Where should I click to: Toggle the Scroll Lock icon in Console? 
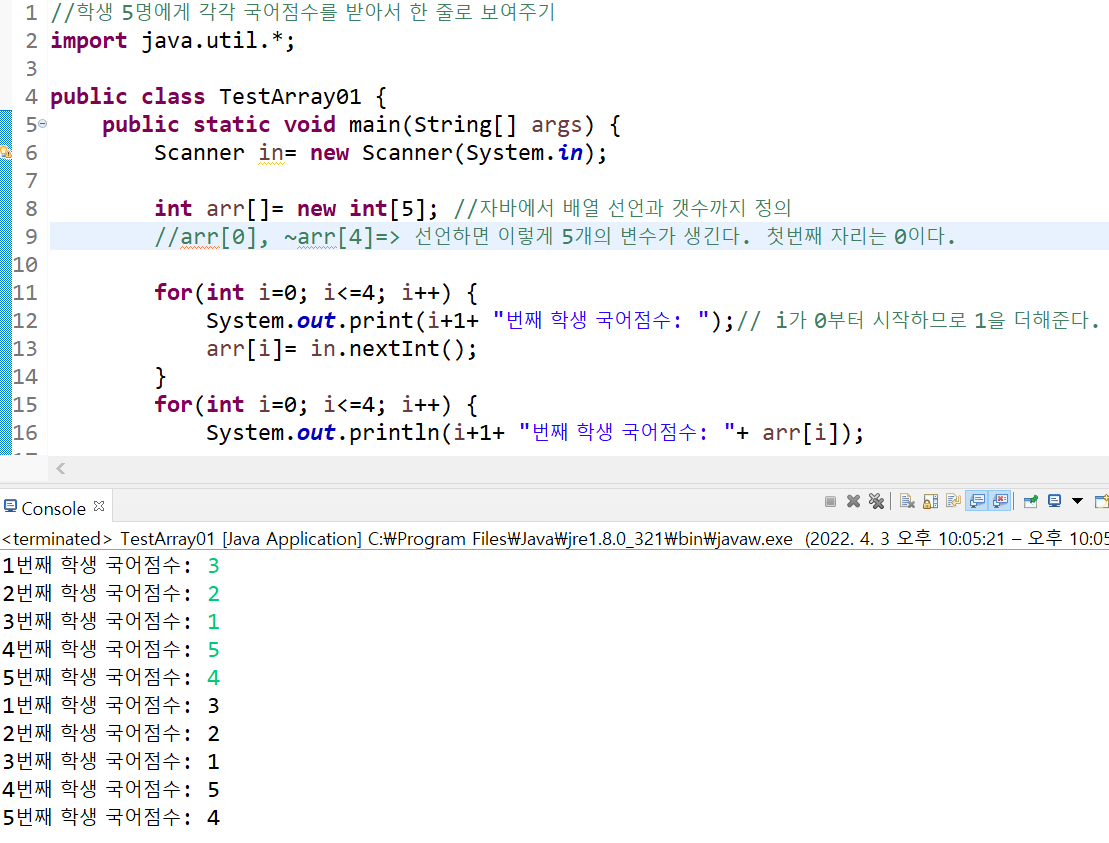point(931,501)
